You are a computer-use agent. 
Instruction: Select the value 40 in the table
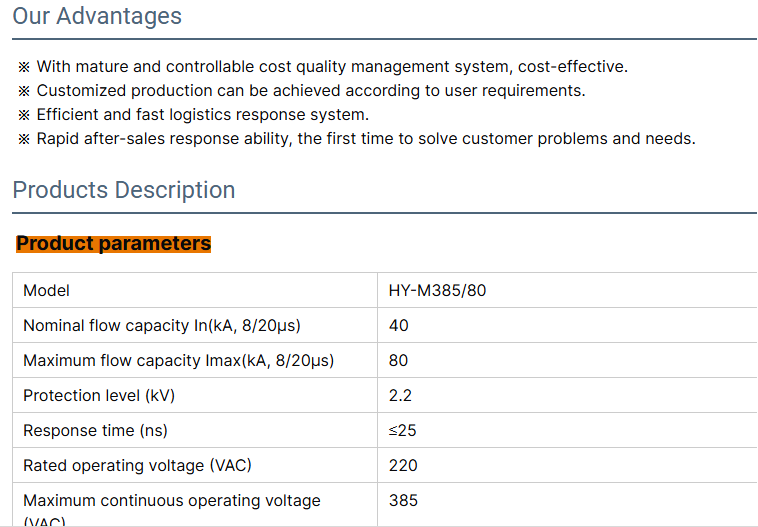(x=399, y=326)
